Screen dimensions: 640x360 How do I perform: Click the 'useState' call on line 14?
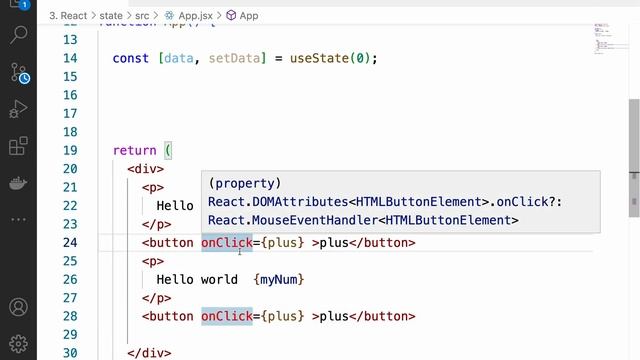(319, 58)
